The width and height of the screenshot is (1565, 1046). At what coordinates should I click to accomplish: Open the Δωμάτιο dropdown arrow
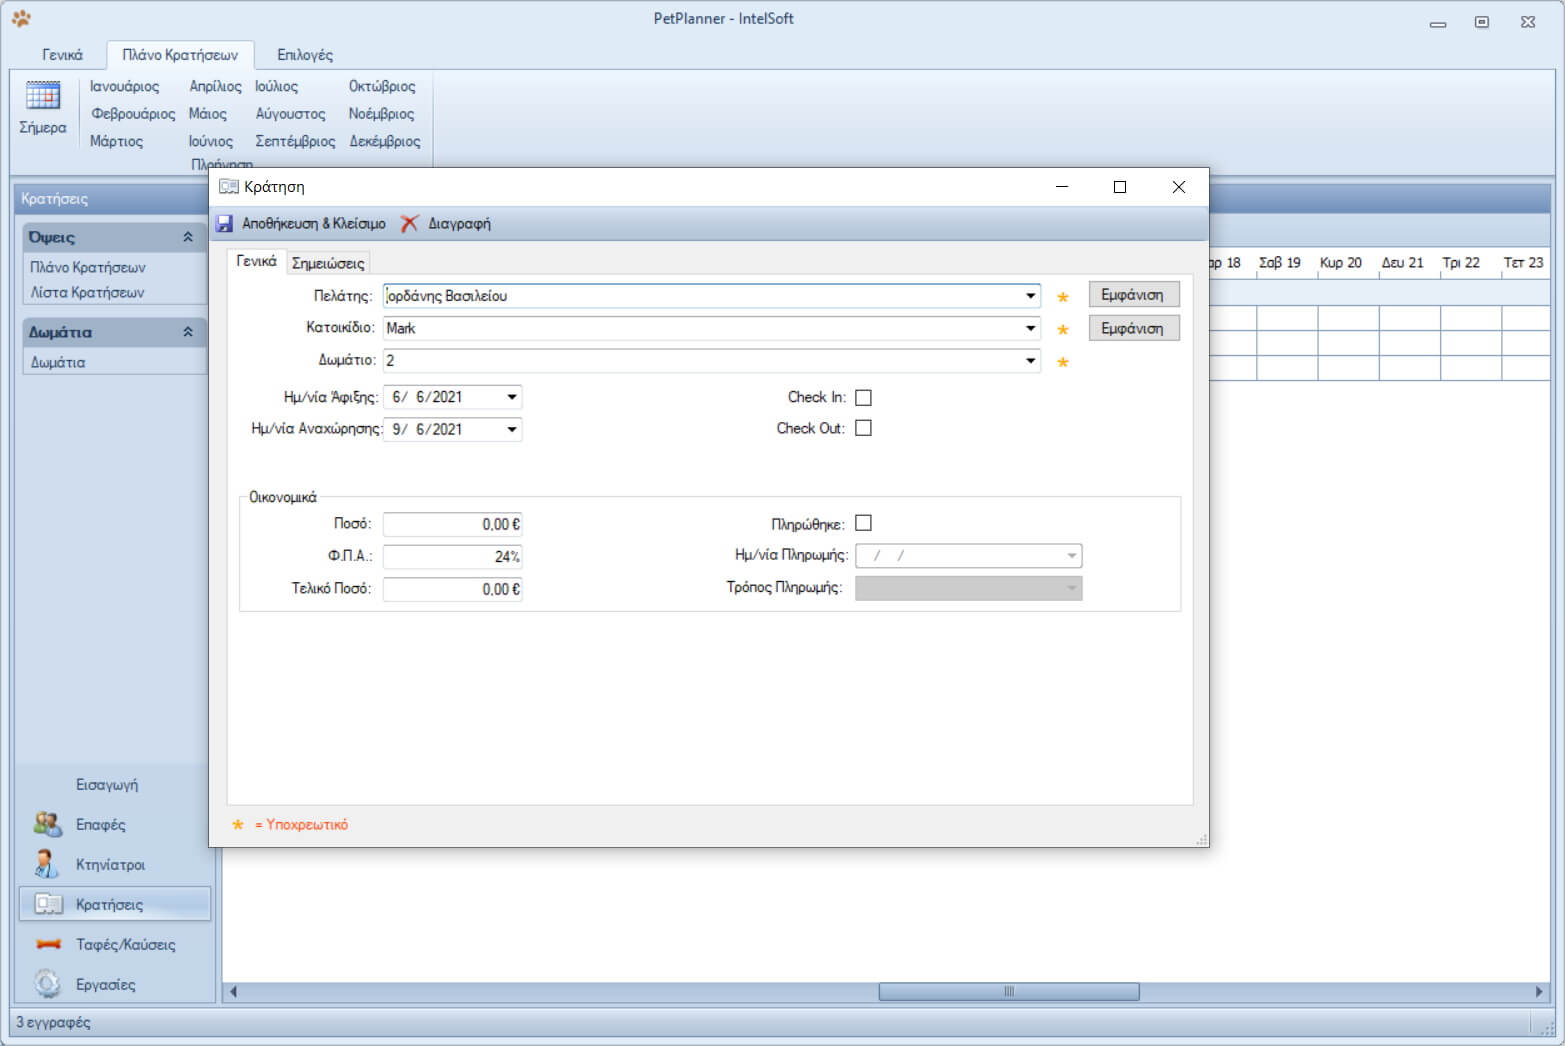tap(1030, 360)
